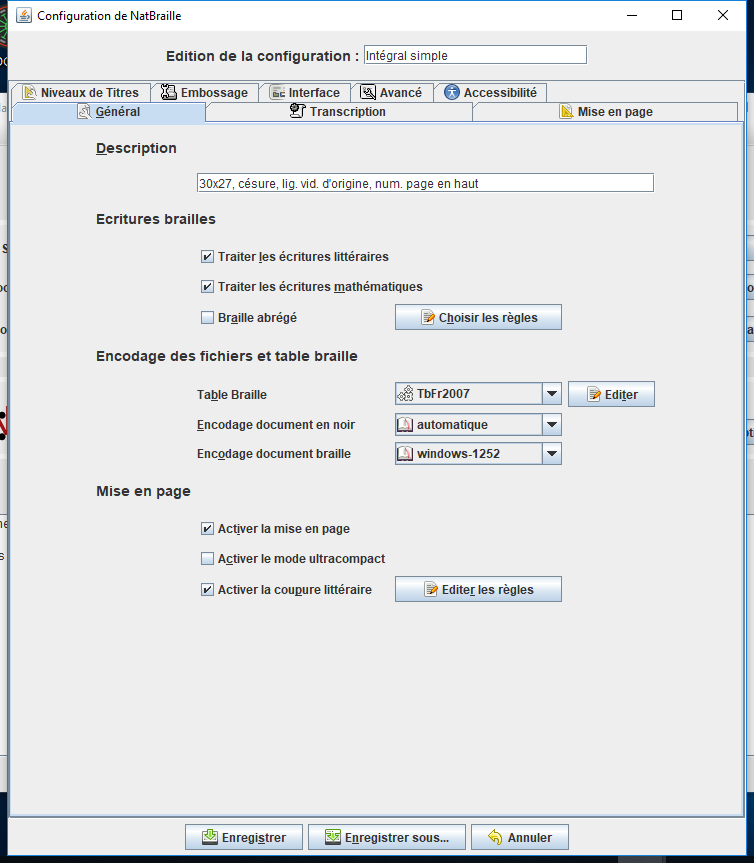
Task: Disable Activer la mise en page
Action: [x=207, y=528]
